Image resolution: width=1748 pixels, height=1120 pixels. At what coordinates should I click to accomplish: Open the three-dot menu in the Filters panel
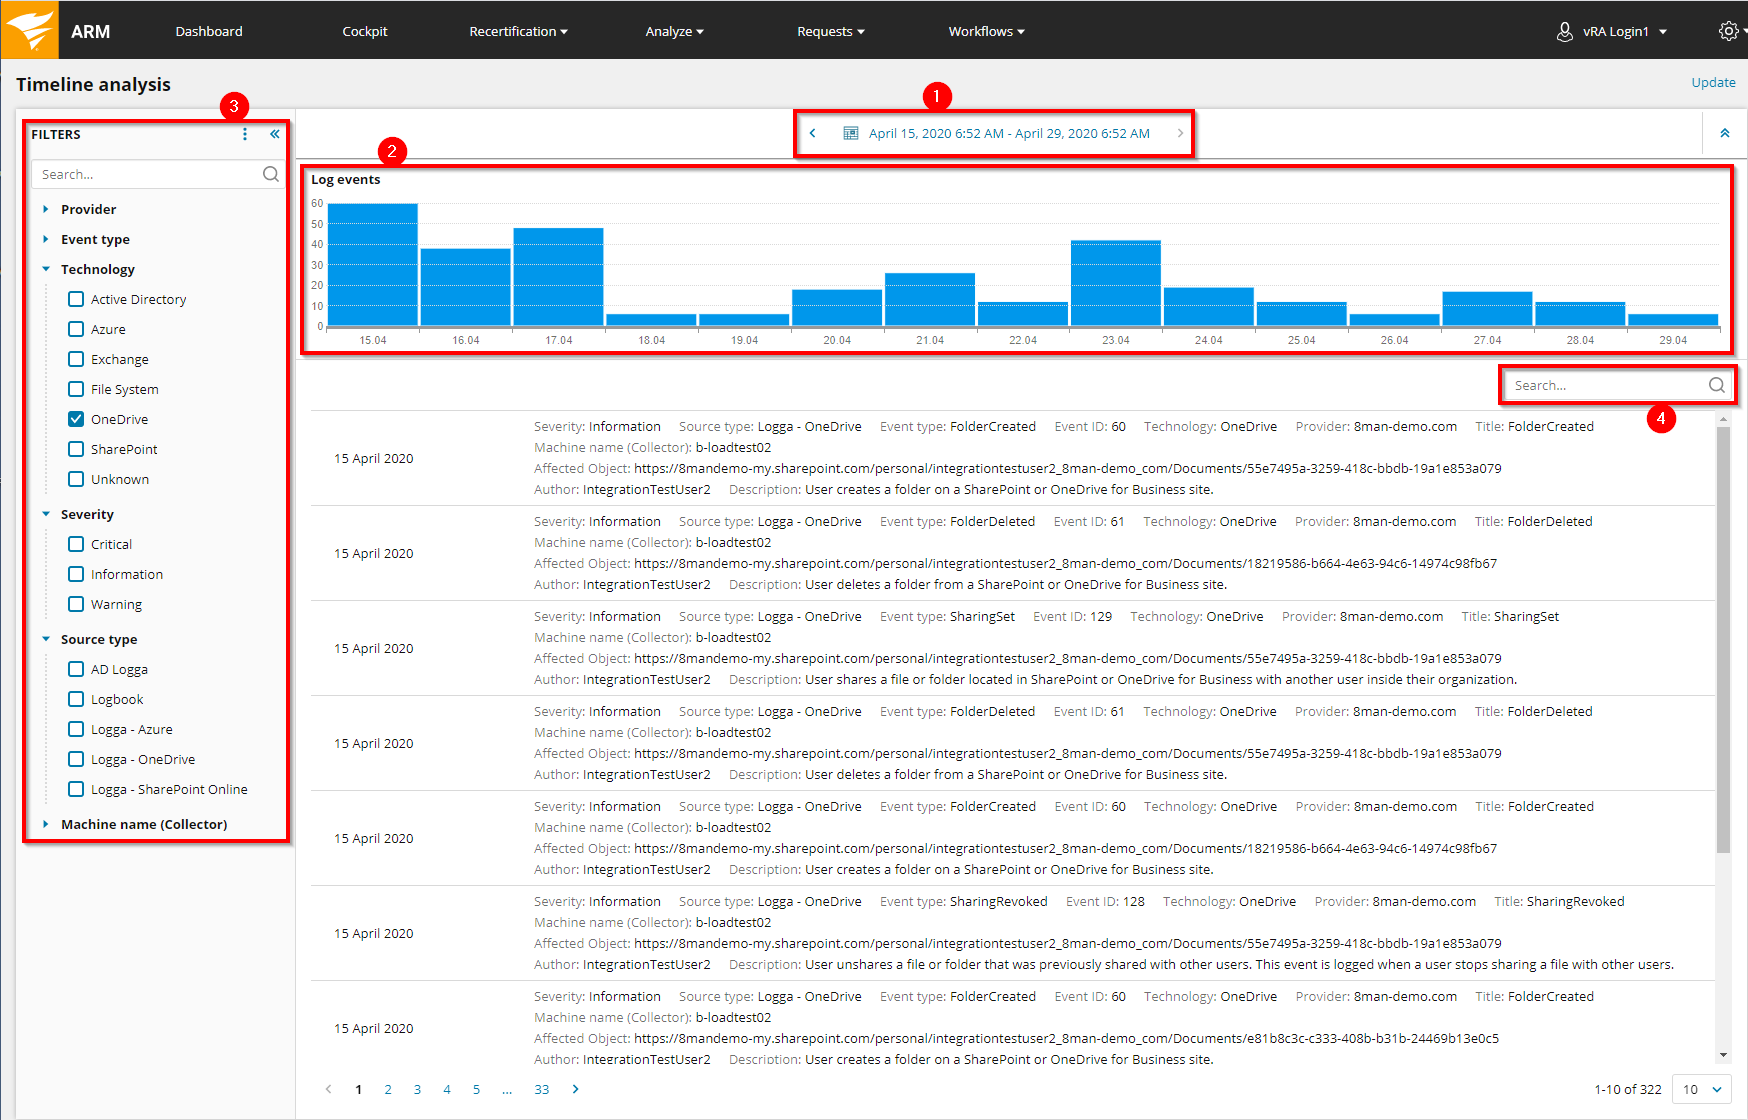[245, 133]
